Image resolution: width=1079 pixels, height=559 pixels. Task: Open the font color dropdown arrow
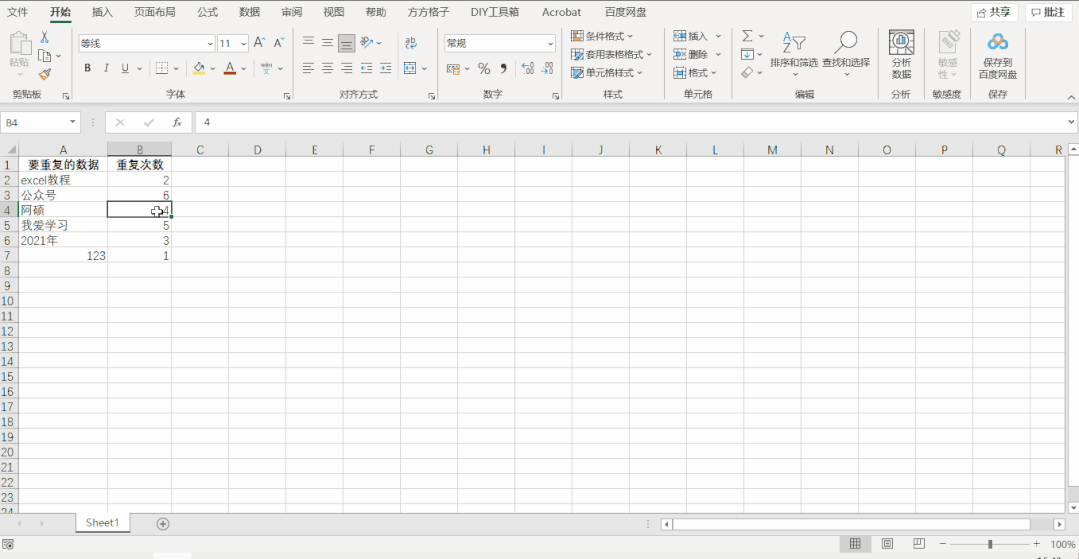click(243, 69)
